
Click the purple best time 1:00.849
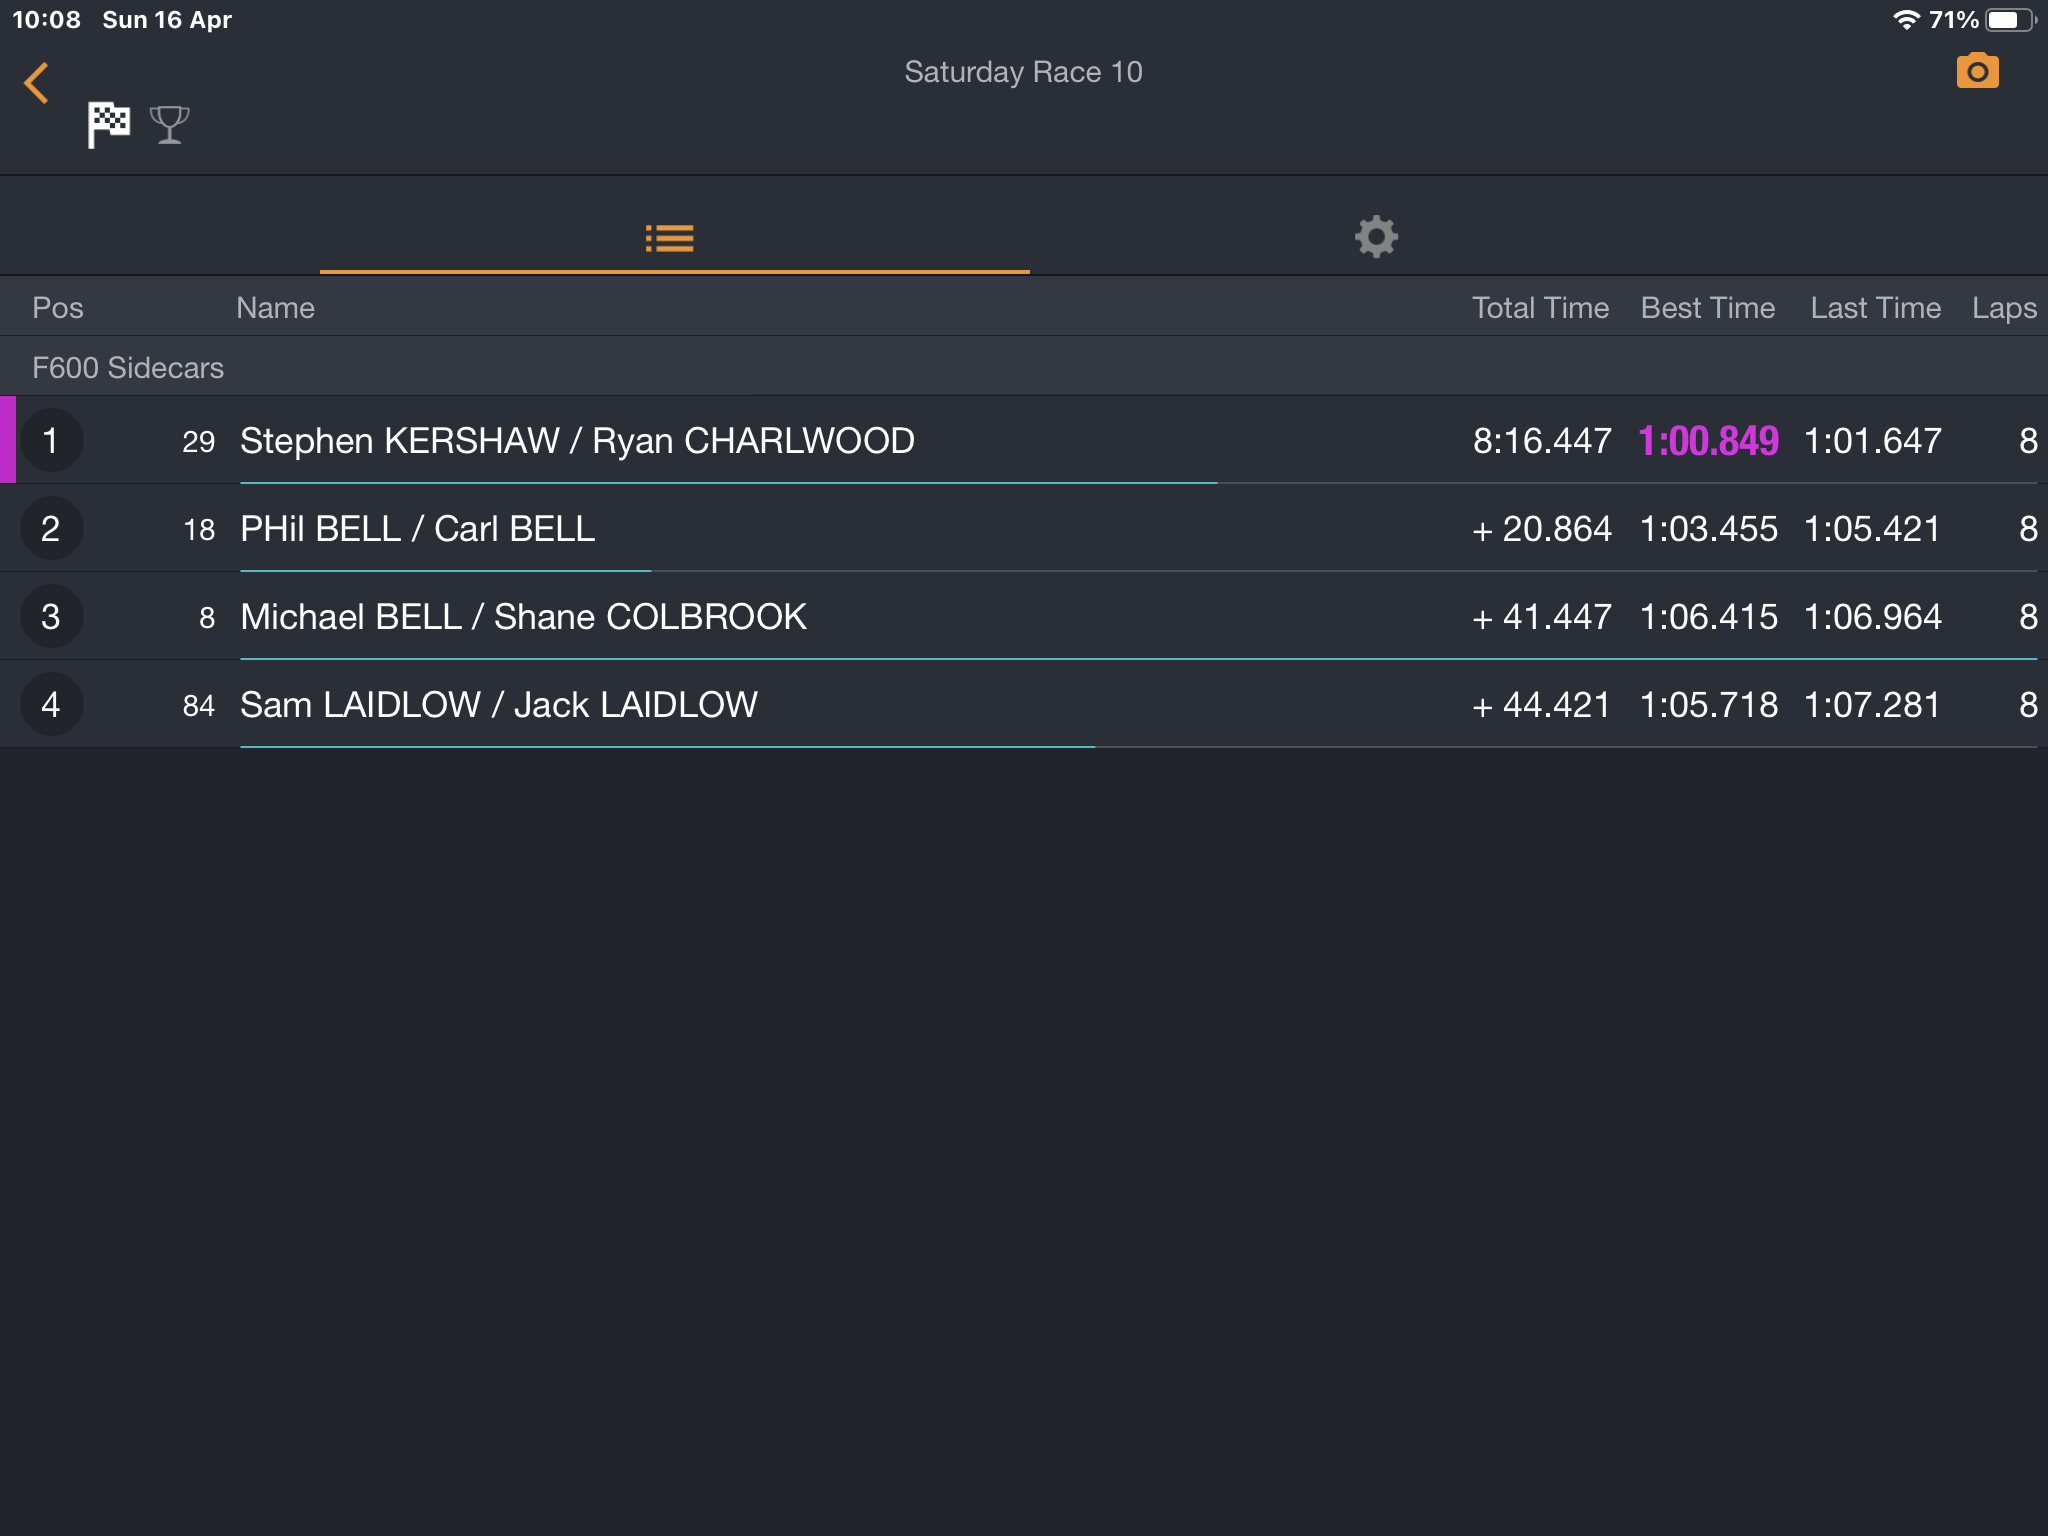click(x=1708, y=441)
